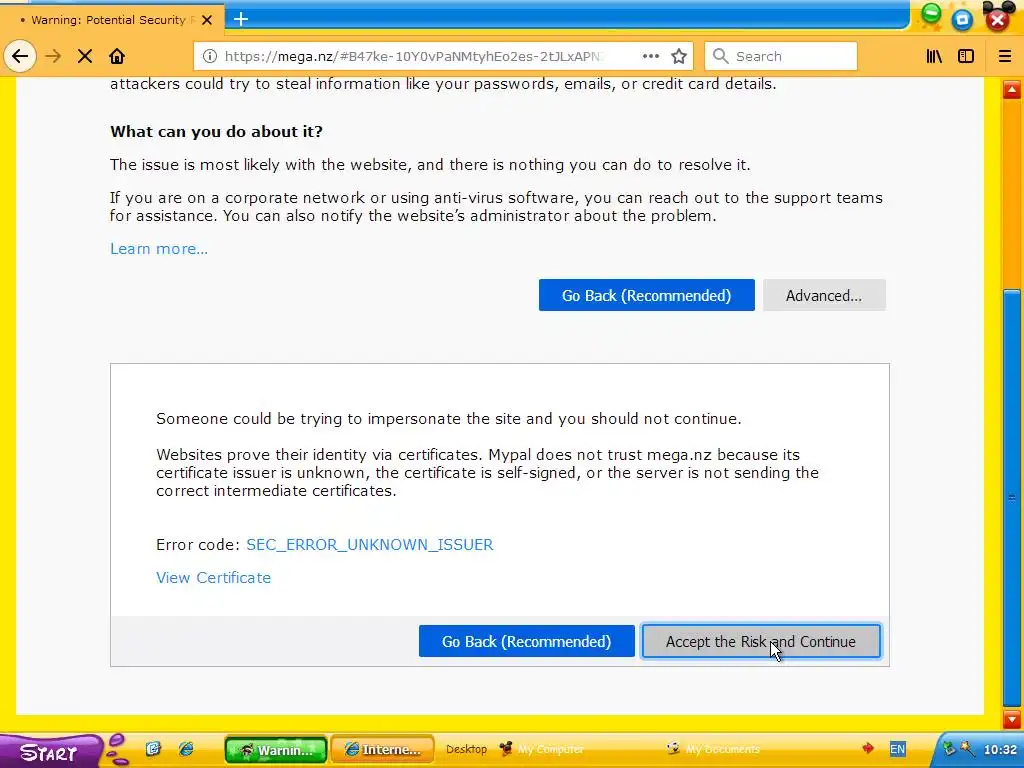Open My Computer from the taskbar

point(541,749)
